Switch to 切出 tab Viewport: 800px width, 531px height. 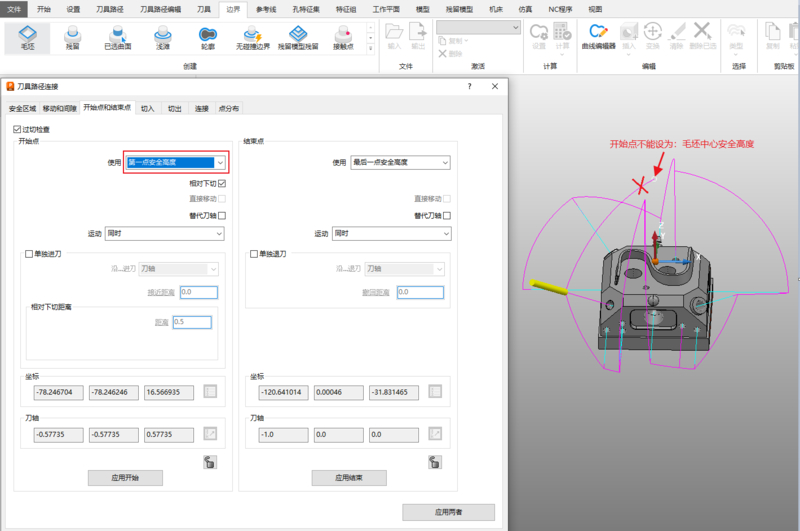174,109
